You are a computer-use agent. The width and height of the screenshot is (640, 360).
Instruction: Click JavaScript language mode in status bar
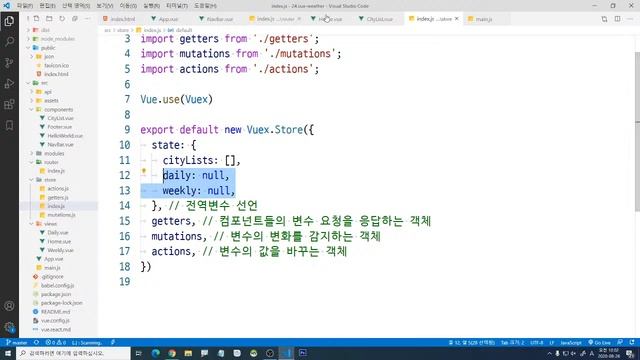571,342
